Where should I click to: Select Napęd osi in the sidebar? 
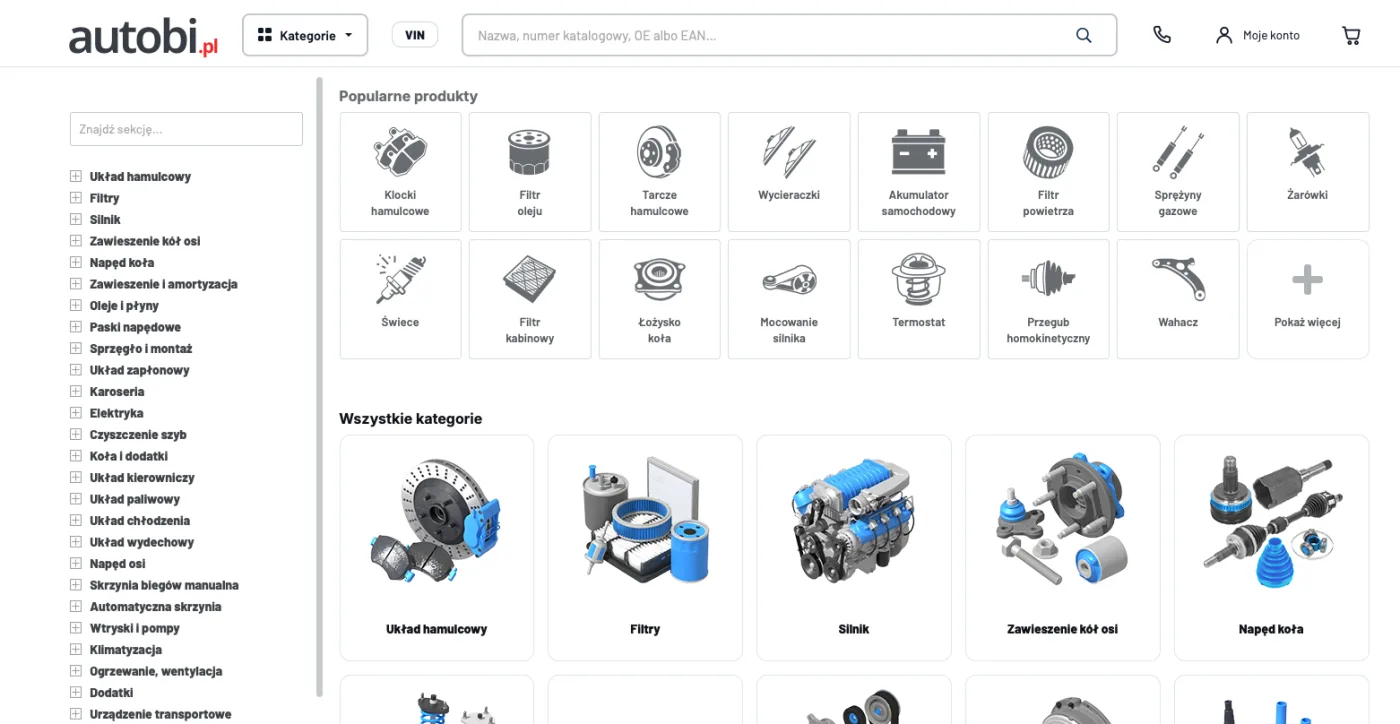click(x=118, y=564)
